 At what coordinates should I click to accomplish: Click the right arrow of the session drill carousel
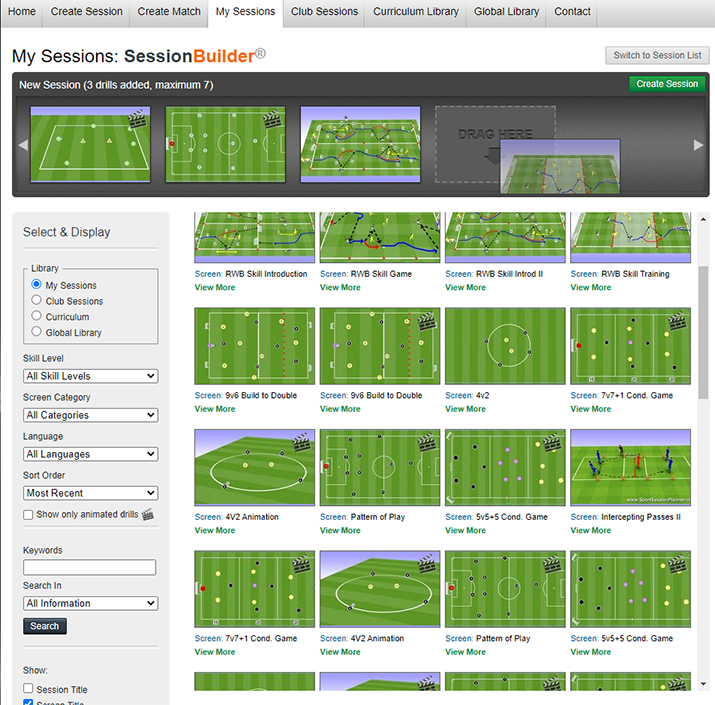click(x=699, y=145)
